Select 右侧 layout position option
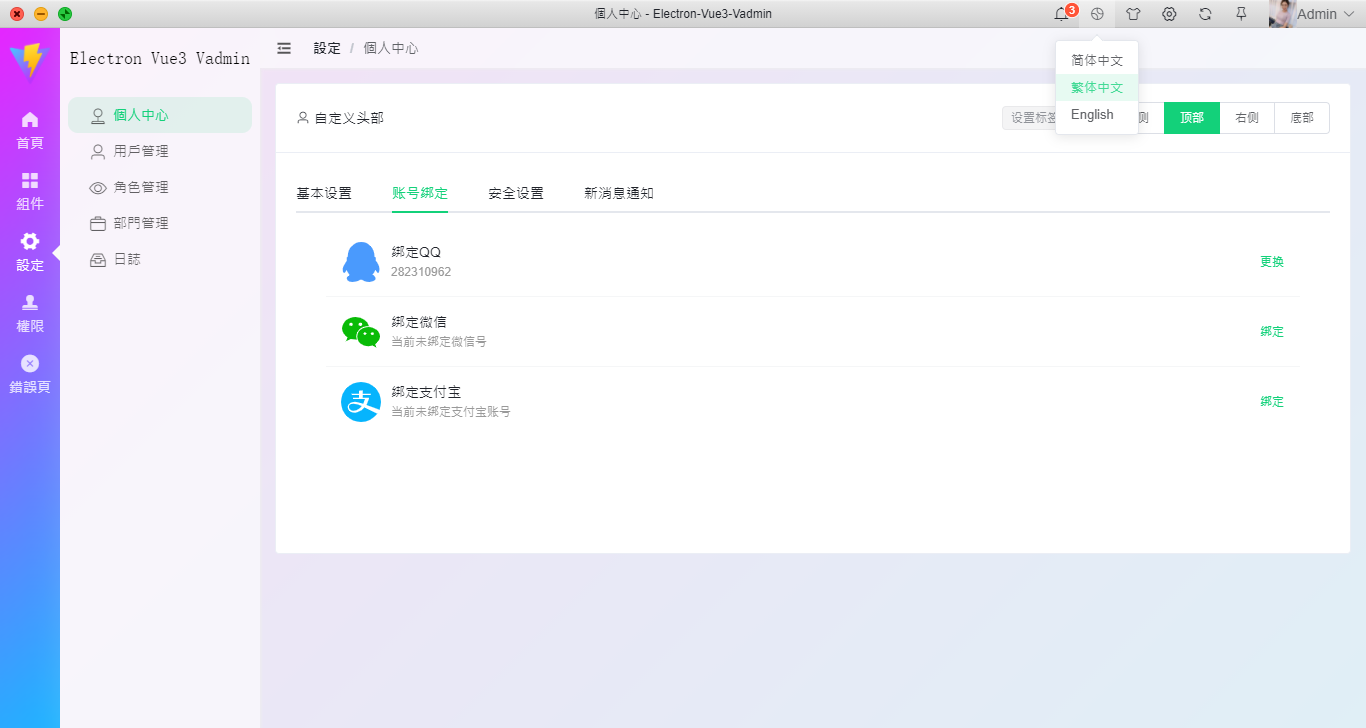This screenshot has height=728, width=1366. click(1246, 117)
